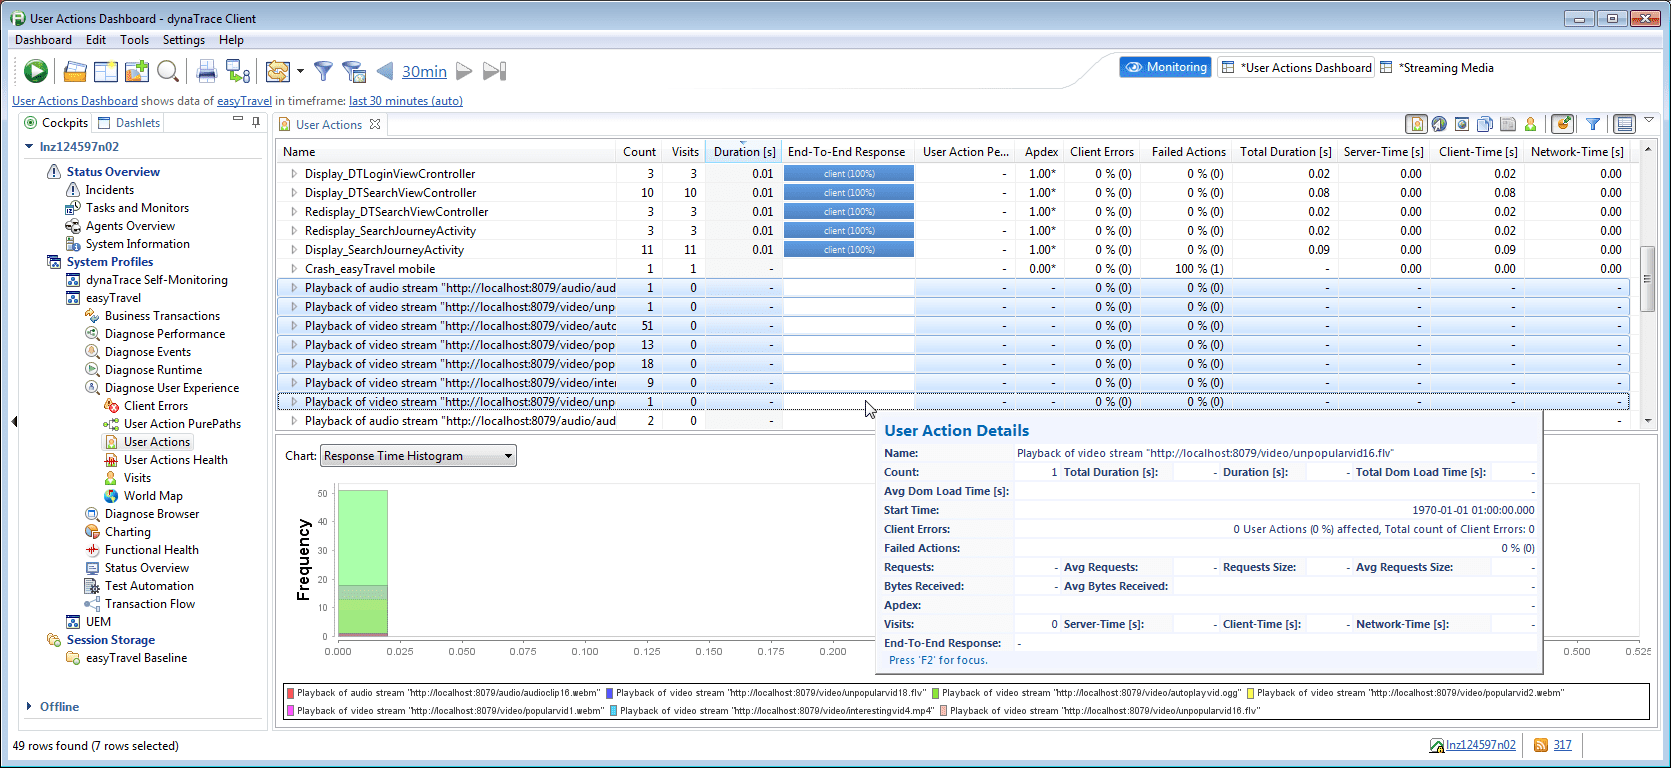Expand the Offline section in the cockpit

click(x=29, y=706)
